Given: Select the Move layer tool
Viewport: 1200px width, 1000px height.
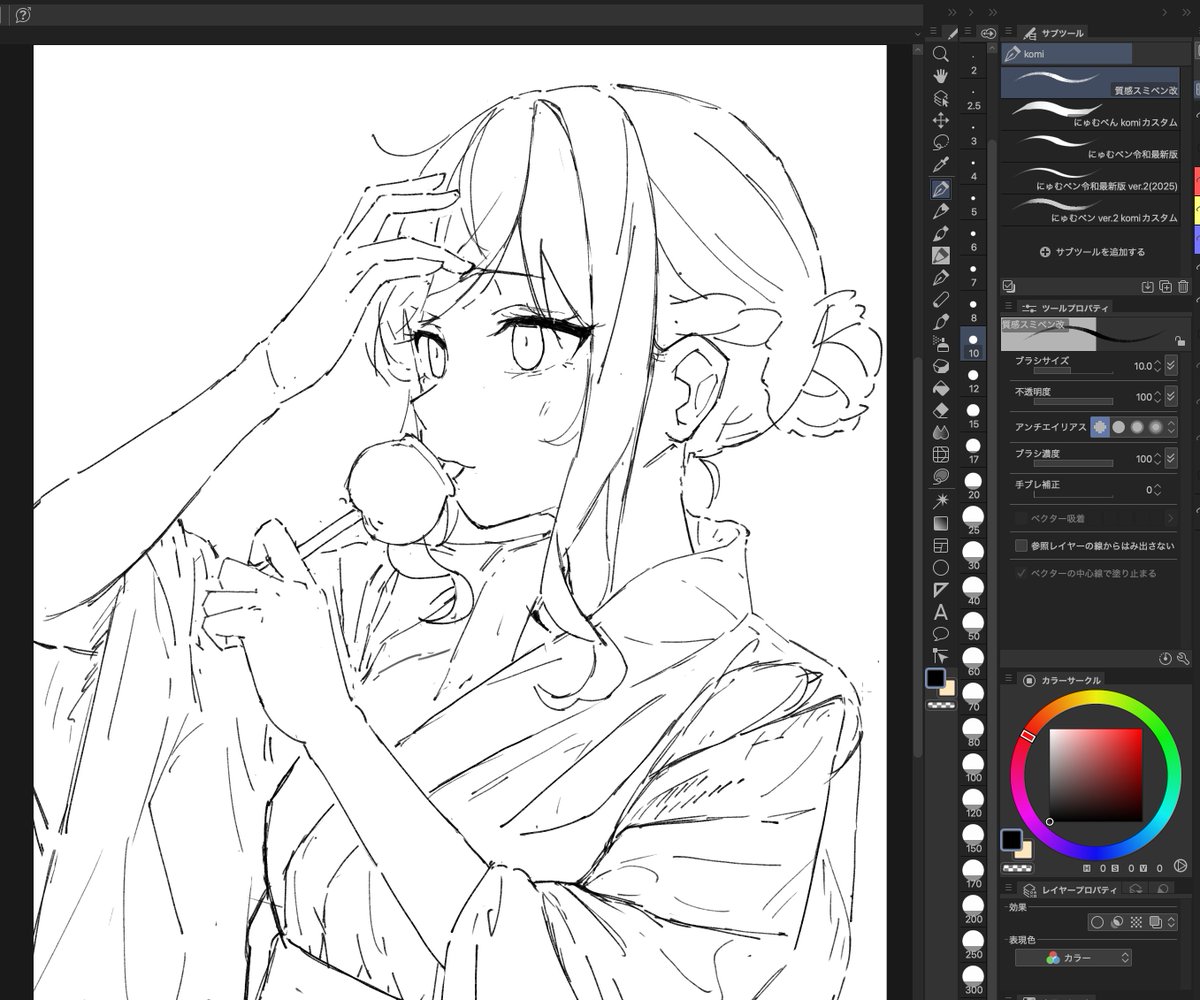Looking at the screenshot, I should tap(940, 120).
